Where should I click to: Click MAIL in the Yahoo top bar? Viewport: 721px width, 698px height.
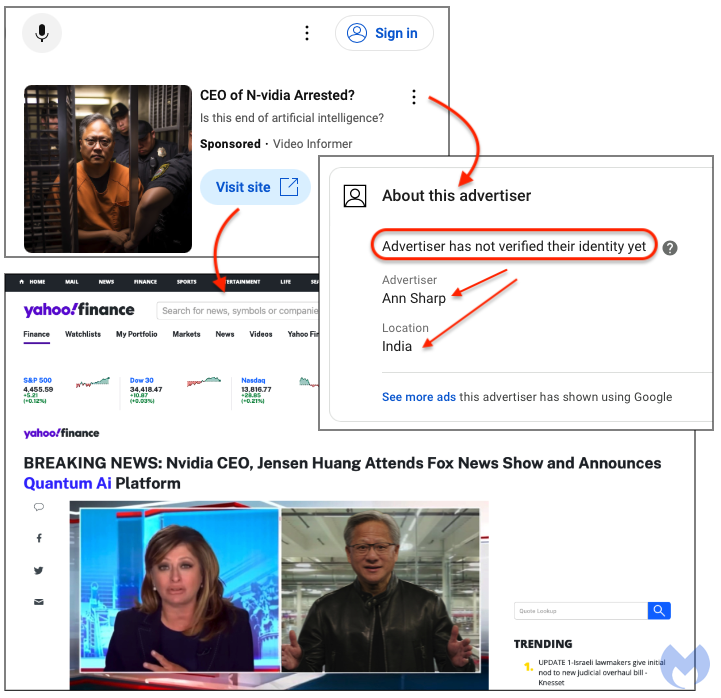(72, 282)
